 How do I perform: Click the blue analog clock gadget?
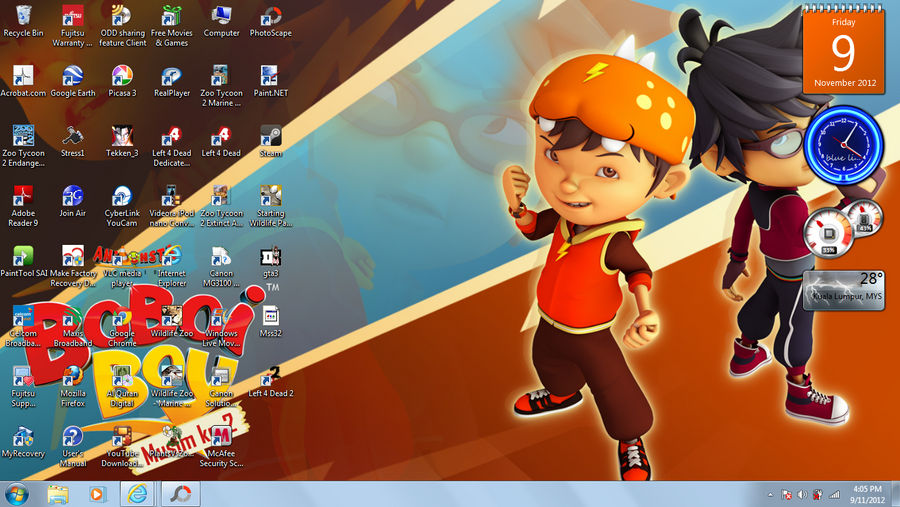(843, 145)
